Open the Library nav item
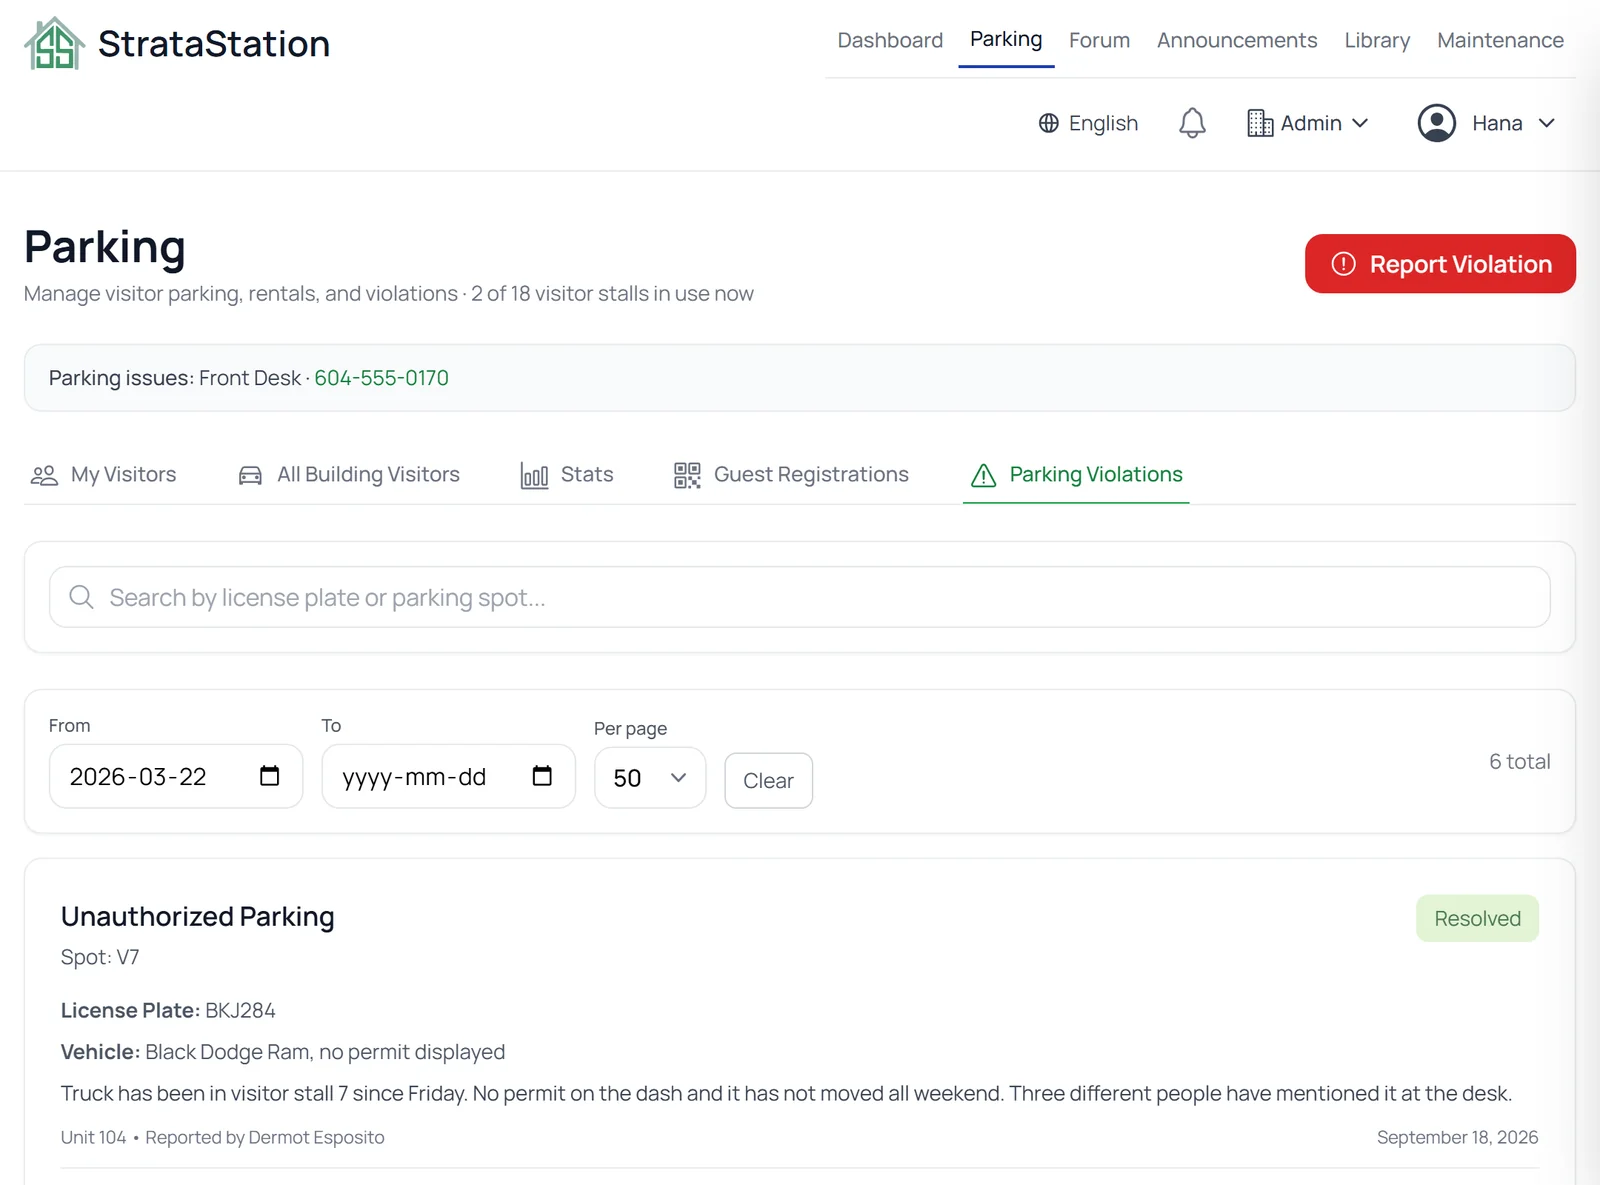The width and height of the screenshot is (1600, 1185). point(1377,40)
